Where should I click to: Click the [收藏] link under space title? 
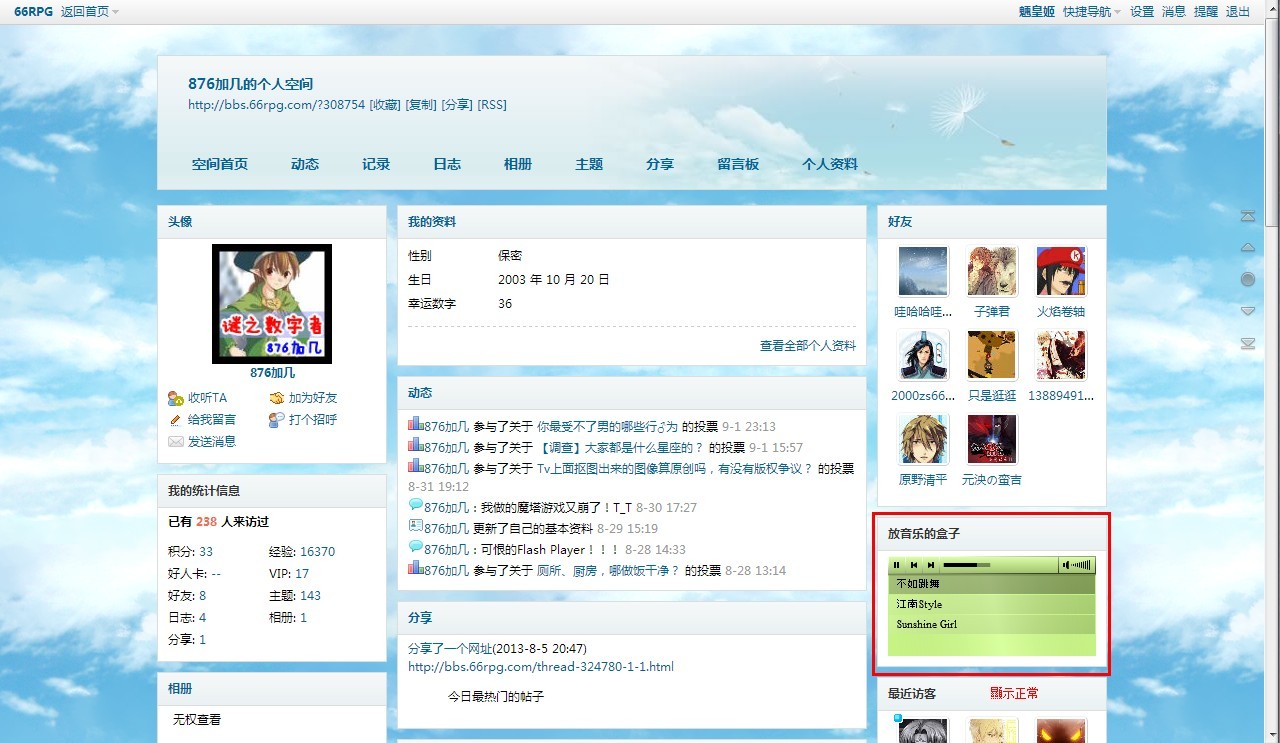click(385, 105)
